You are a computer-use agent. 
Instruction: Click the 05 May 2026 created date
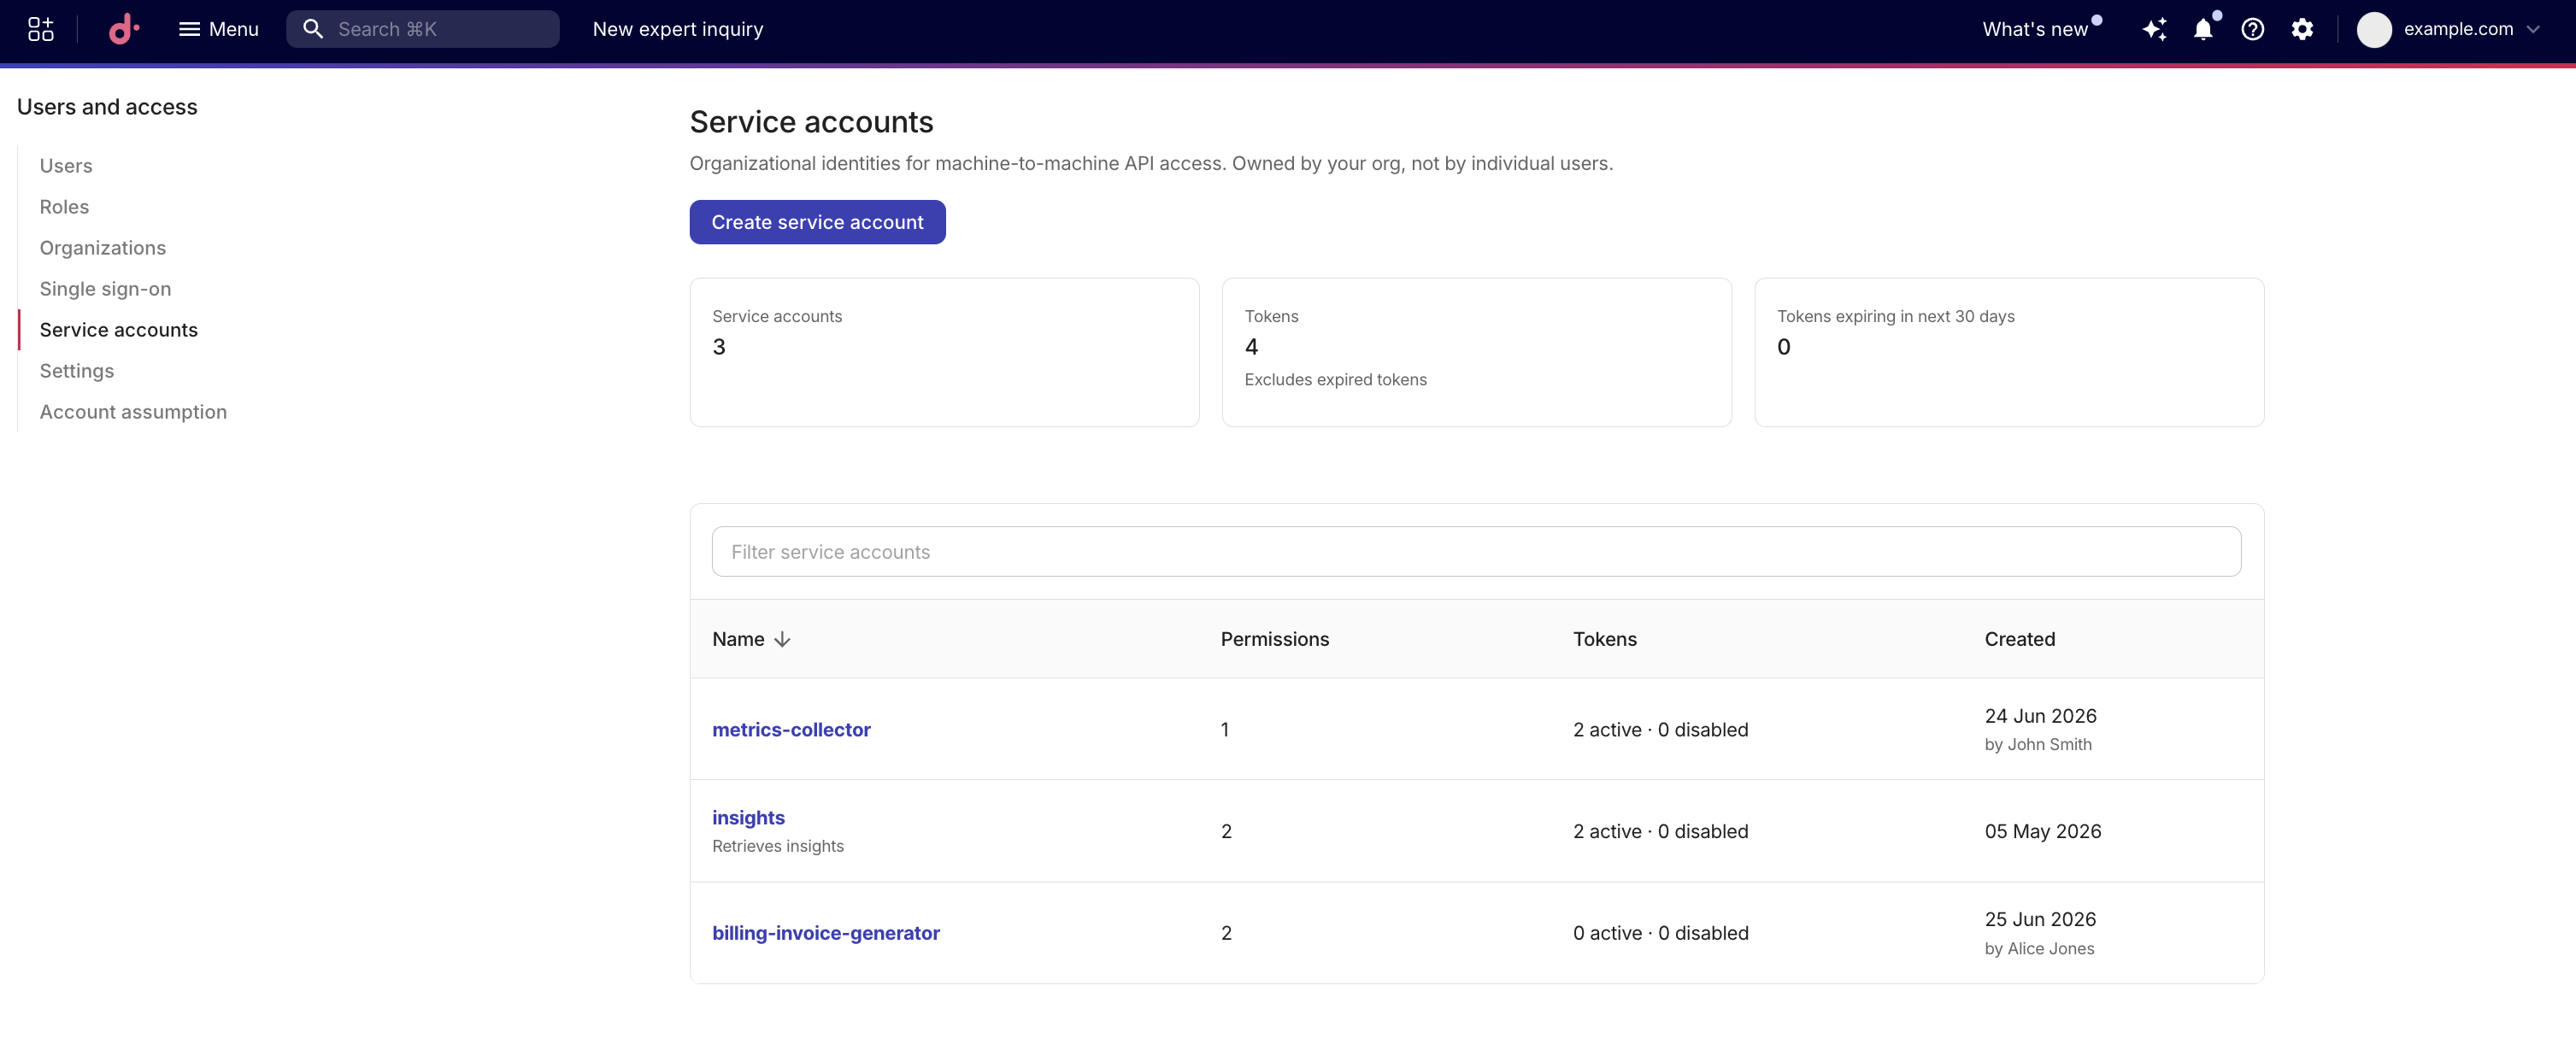click(2042, 831)
